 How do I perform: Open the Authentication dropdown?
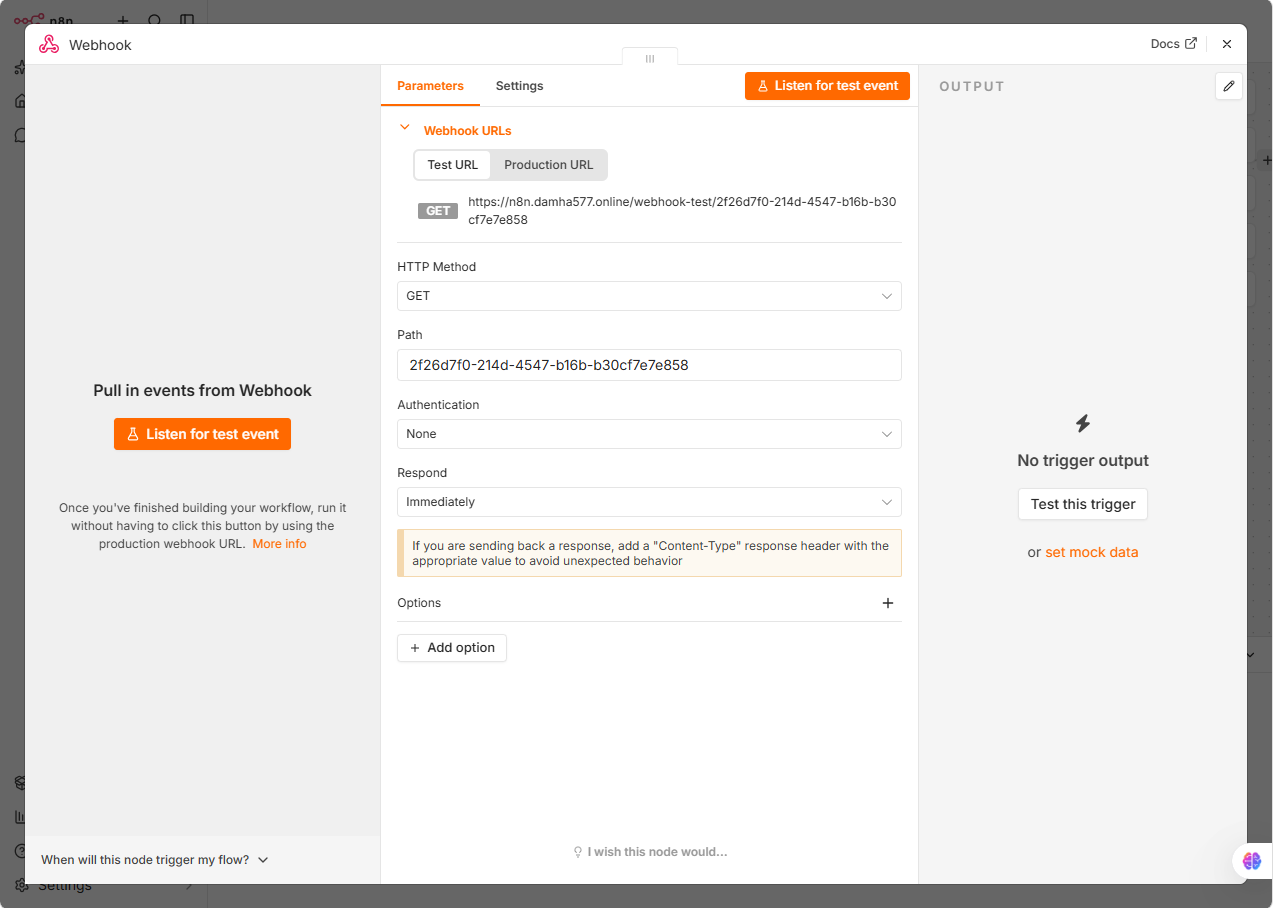pos(649,434)
